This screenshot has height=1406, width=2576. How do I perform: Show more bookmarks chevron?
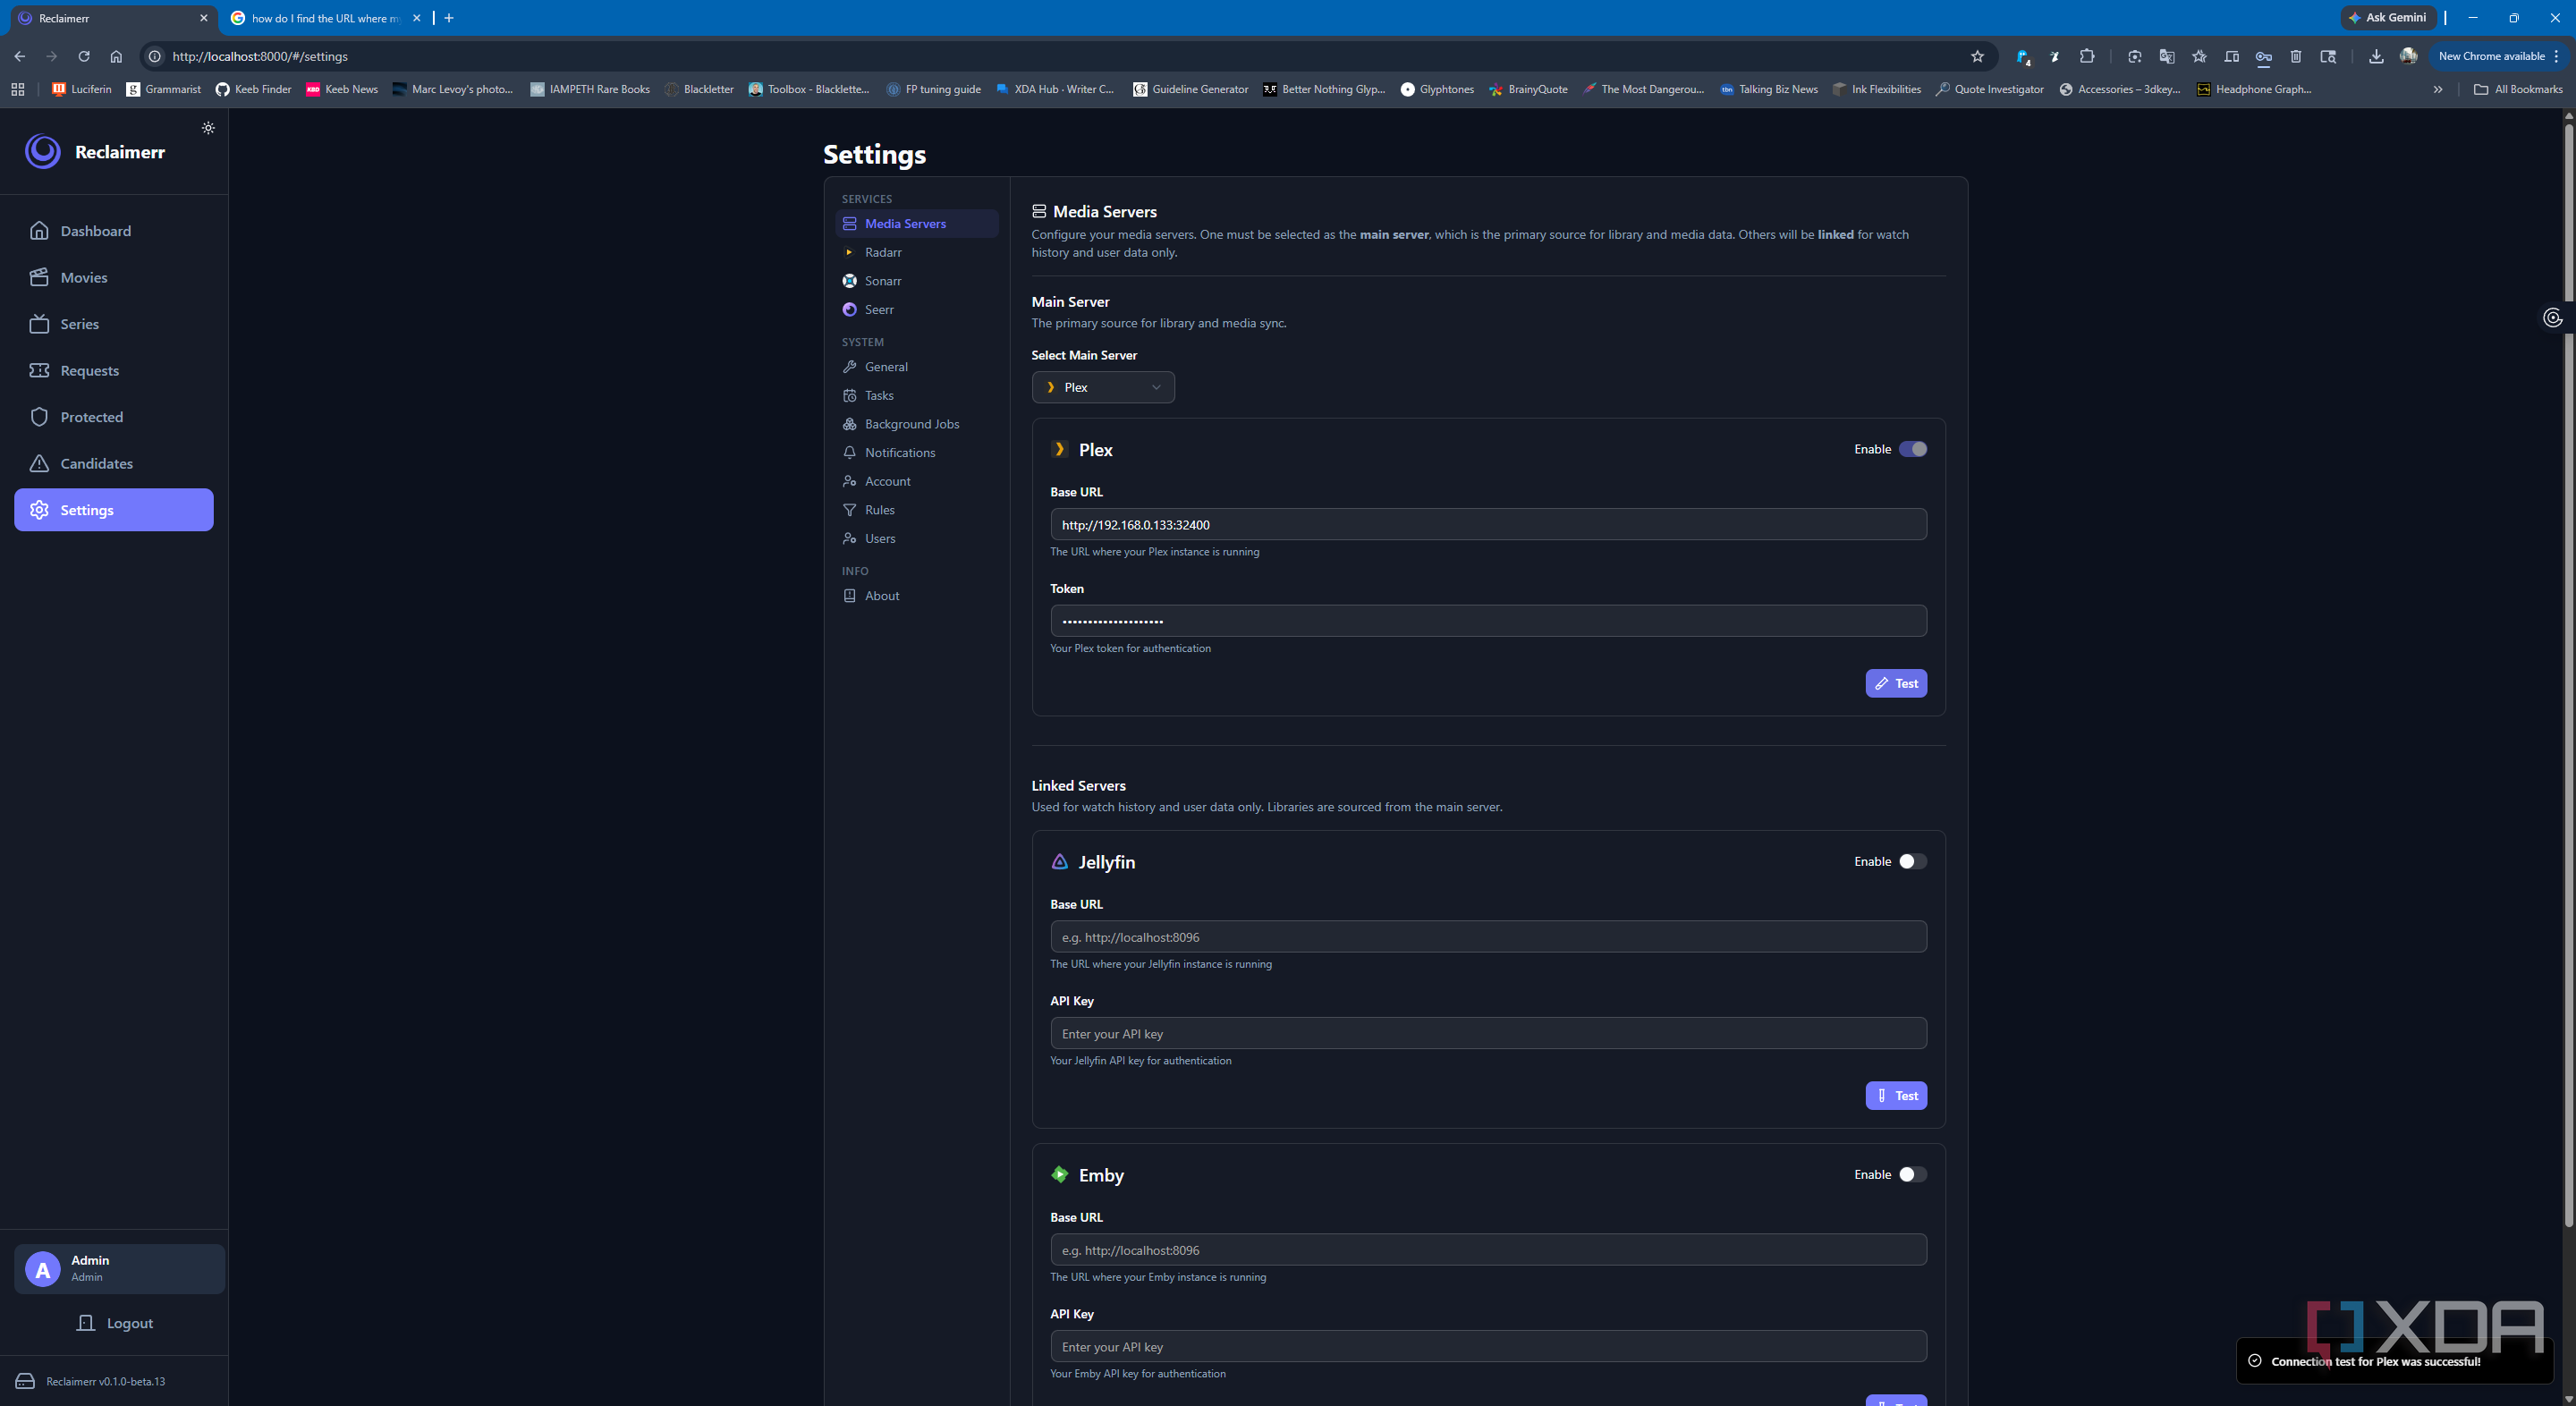click(2437, 89)
